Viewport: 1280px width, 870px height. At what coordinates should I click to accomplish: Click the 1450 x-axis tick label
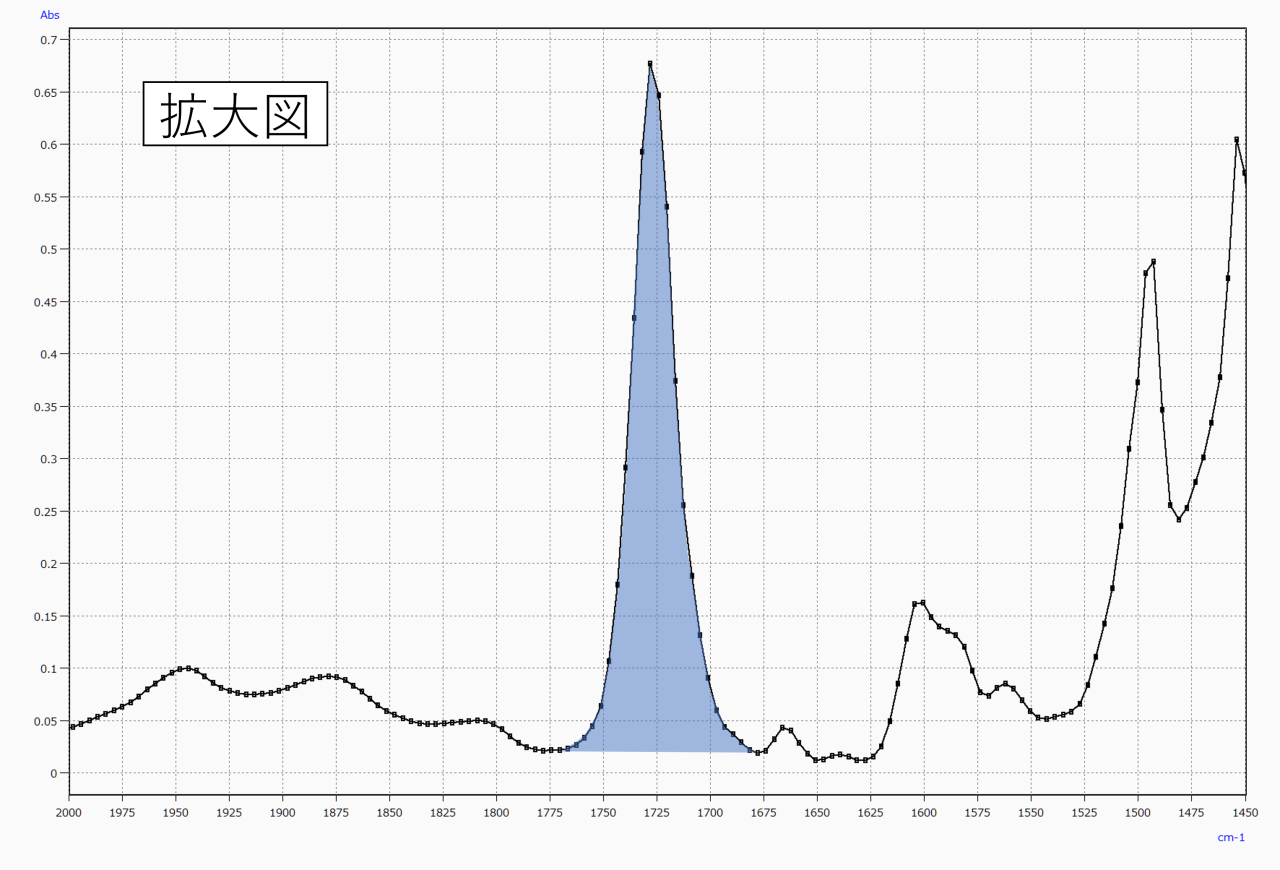[1244, 813]
